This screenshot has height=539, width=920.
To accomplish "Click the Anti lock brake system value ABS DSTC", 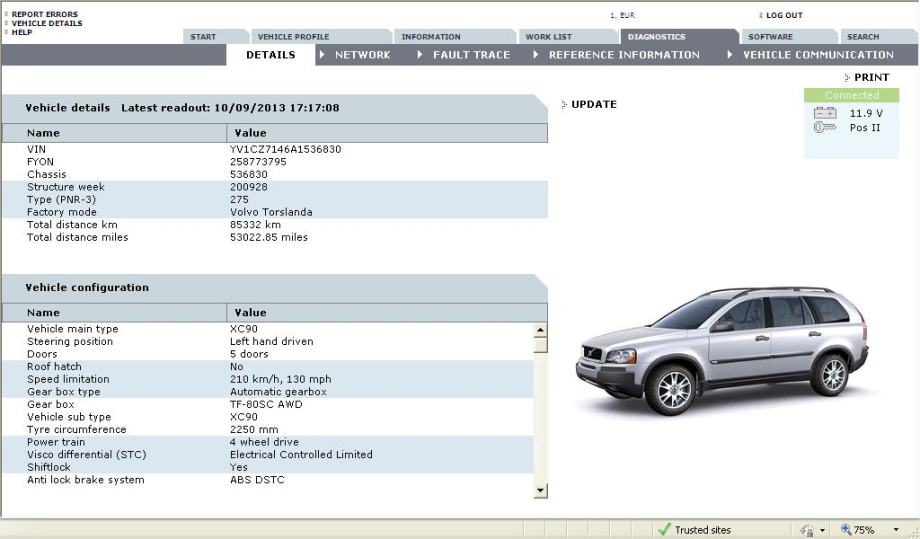I will (x=257, y=480).
